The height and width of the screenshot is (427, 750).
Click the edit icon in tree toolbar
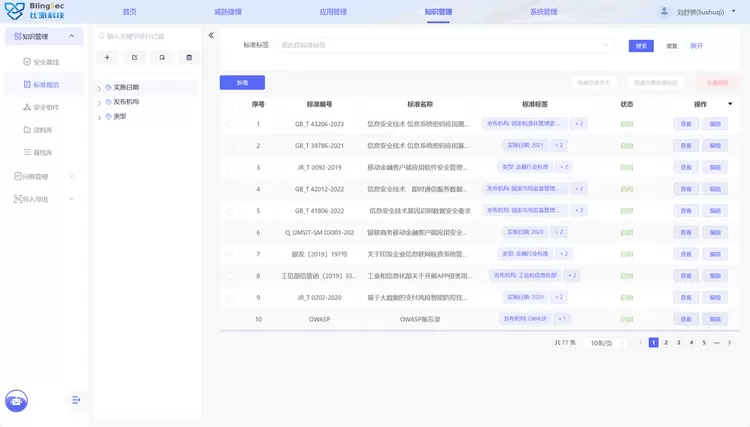tap(134, 58)
